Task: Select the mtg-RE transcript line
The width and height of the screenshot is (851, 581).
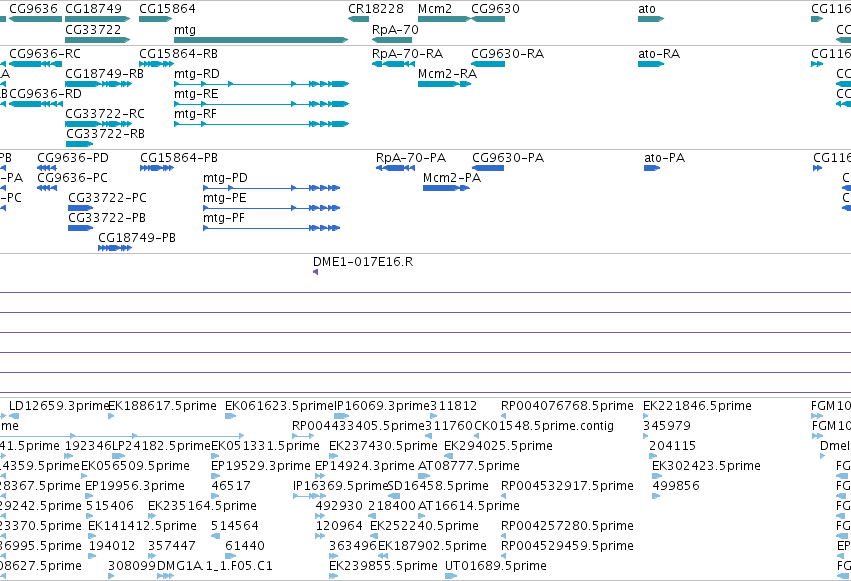Action: coord(261,104)
